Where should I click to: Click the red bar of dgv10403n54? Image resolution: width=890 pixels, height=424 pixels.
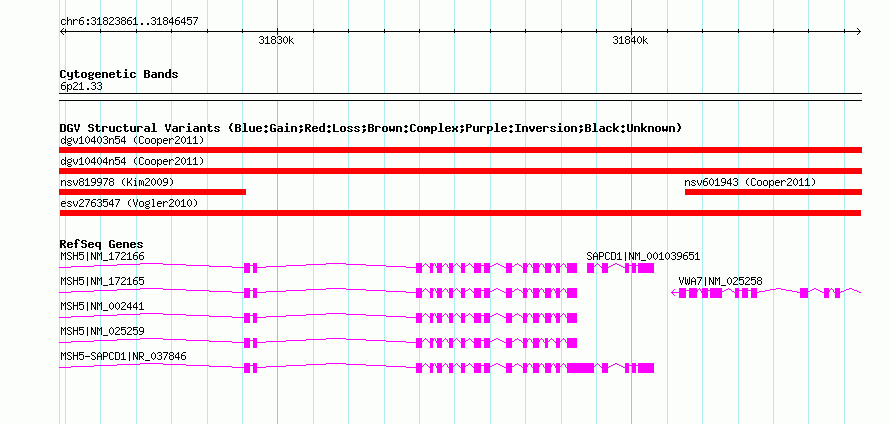[460, 150]
